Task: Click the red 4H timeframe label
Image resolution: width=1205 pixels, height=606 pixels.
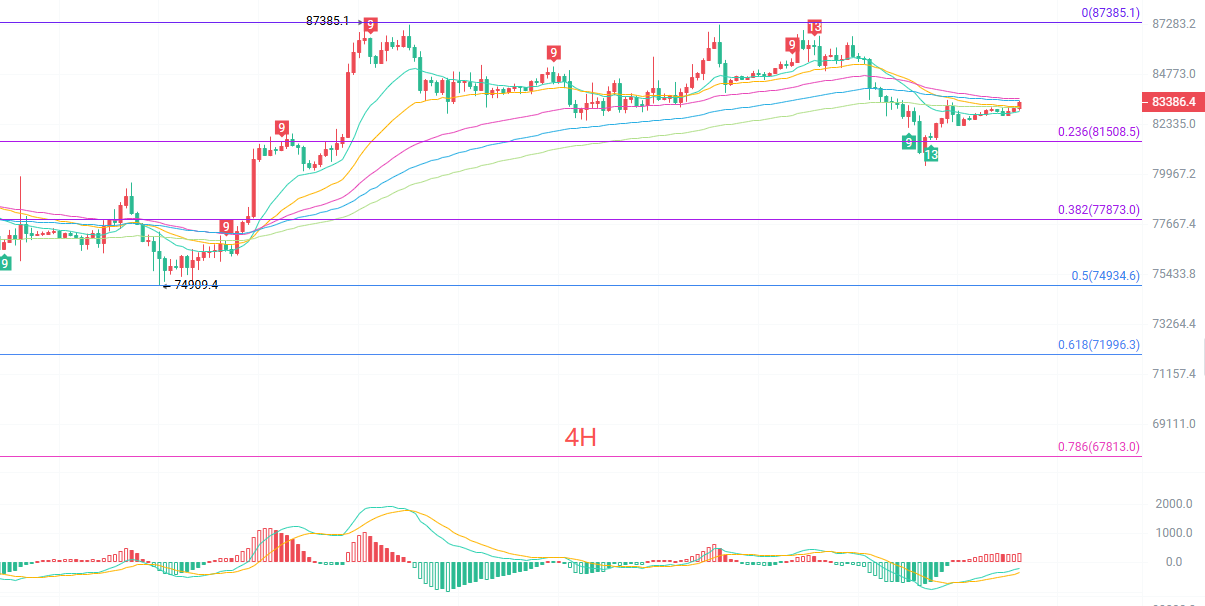Action: pyautogui.click(x=581, y=437)
